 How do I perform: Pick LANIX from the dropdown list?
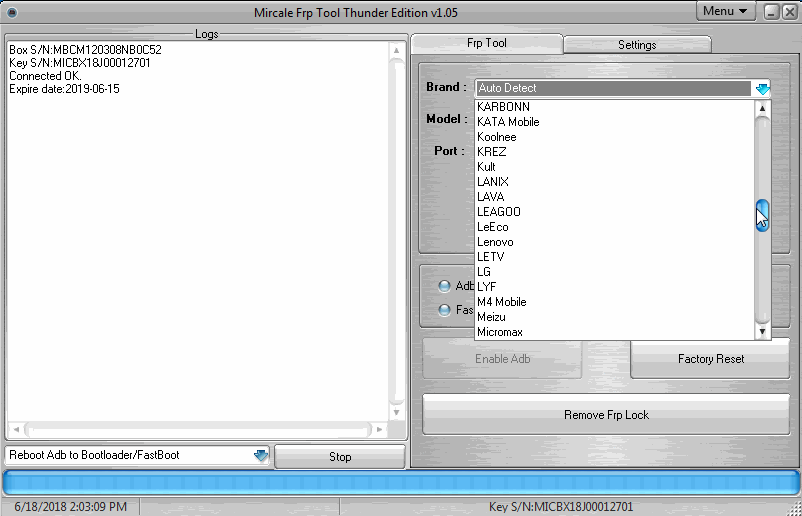pyautogui.click(x=615, y=182)
